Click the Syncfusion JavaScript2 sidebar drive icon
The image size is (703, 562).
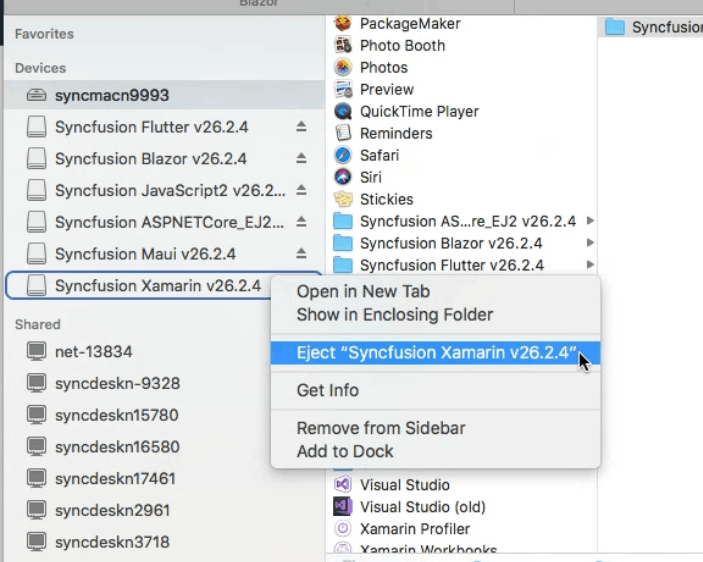click(36, 190)
